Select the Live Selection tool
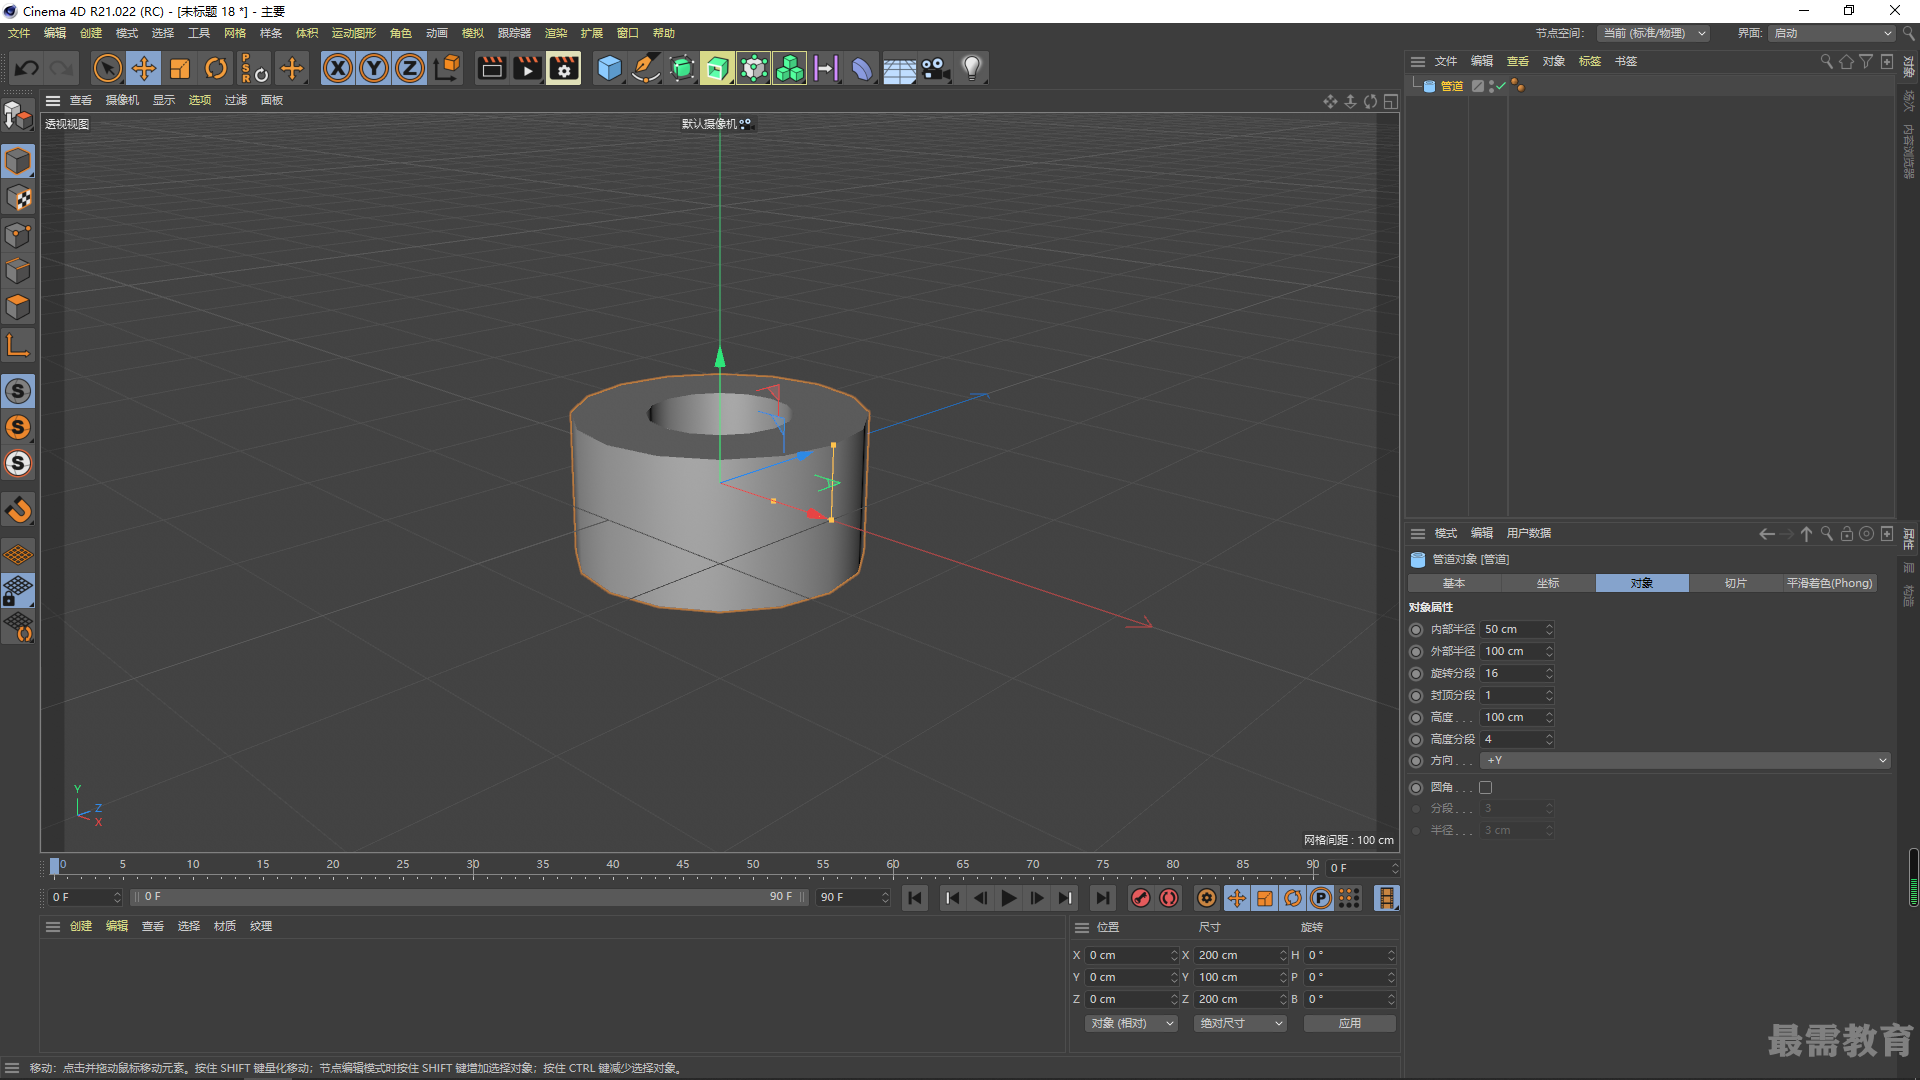Screen dimensions: 1920x1080 pos(107,68)
